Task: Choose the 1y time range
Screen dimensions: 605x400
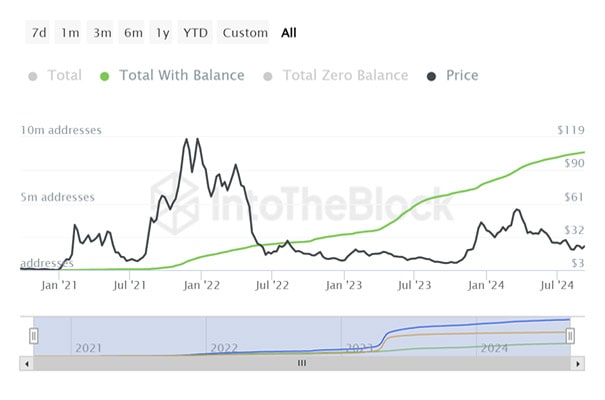Action: pyautogui.click(x=162, y=33)
